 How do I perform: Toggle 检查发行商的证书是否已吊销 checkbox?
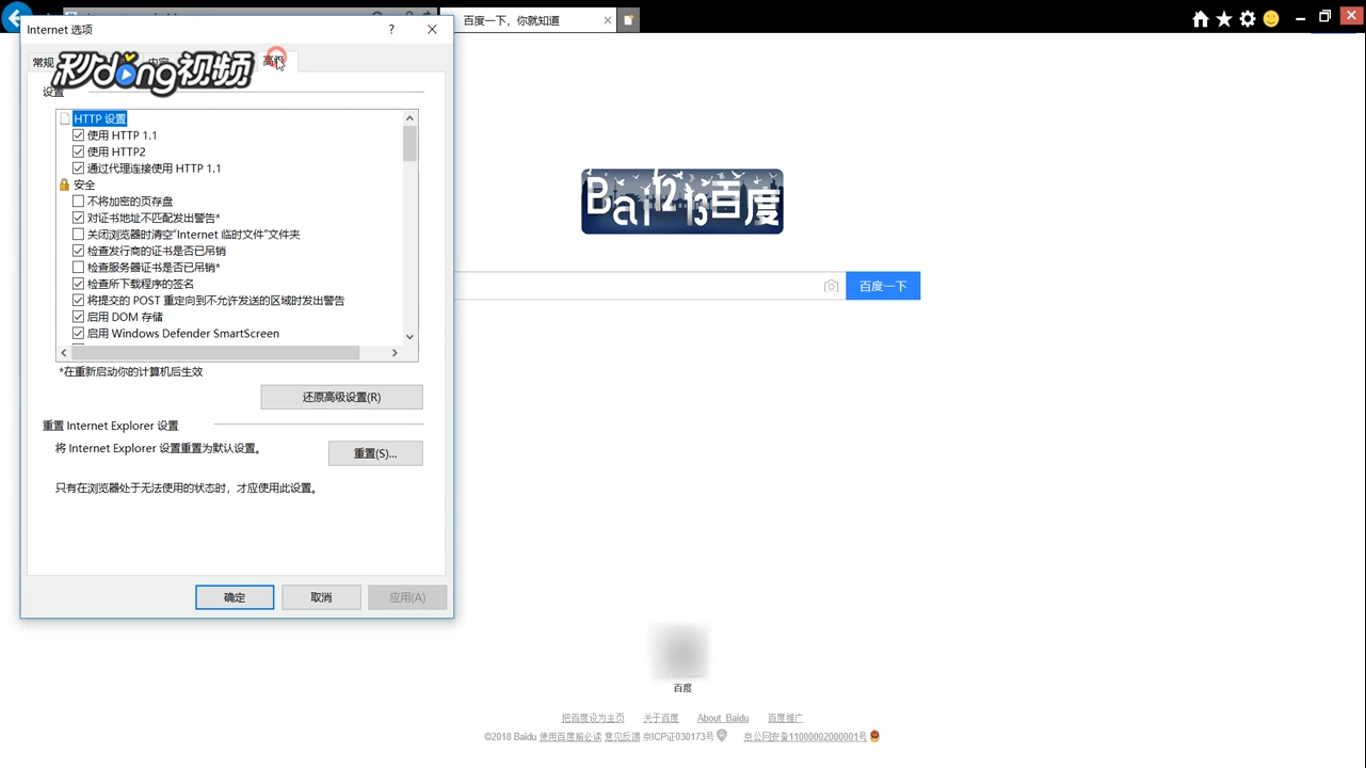coord(79,251)
